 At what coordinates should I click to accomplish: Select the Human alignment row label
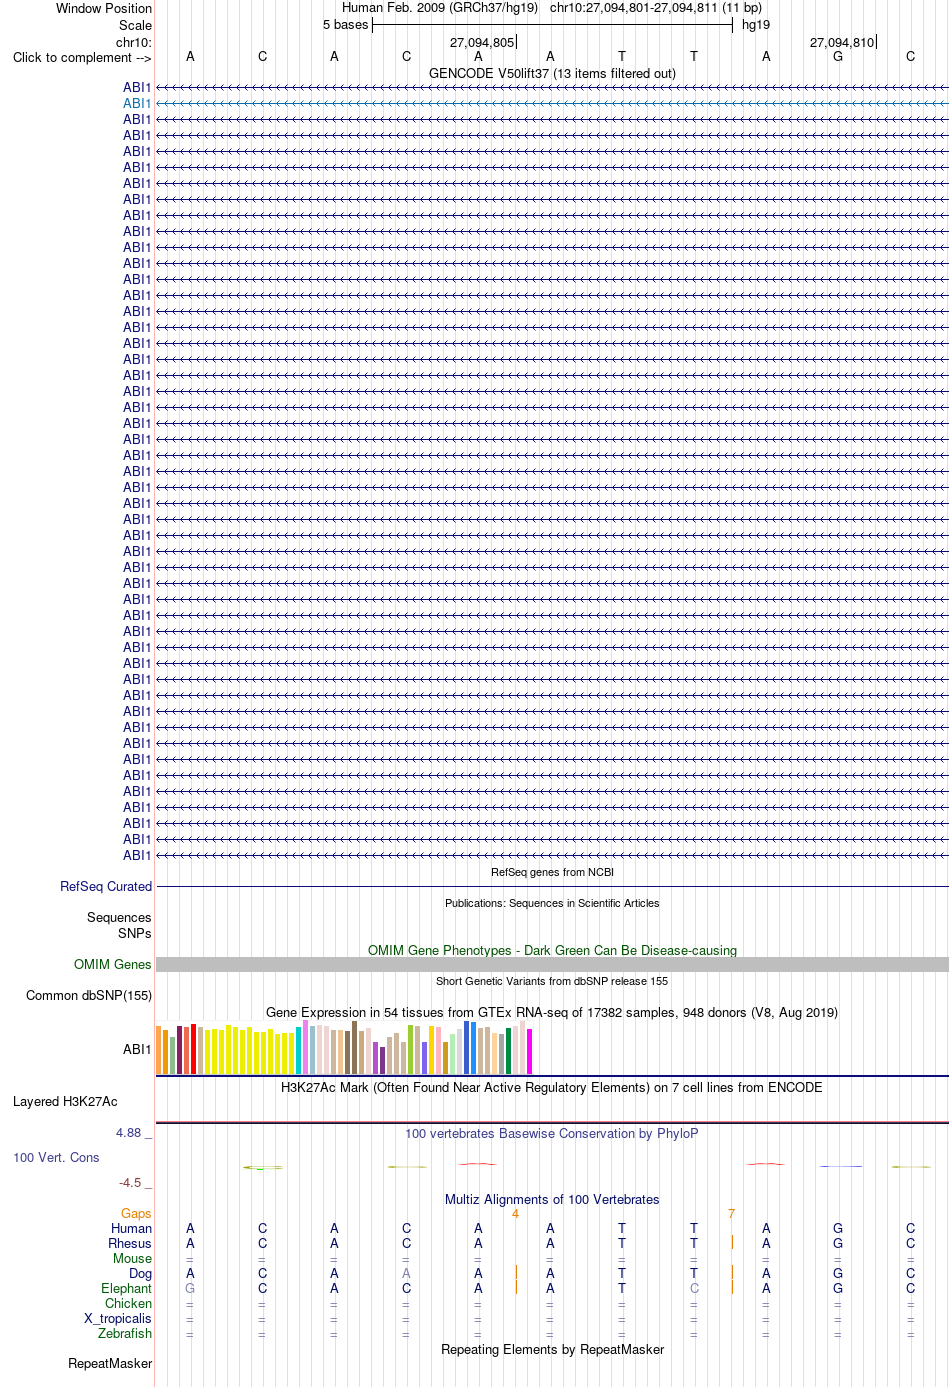[x=132, y=1228]
